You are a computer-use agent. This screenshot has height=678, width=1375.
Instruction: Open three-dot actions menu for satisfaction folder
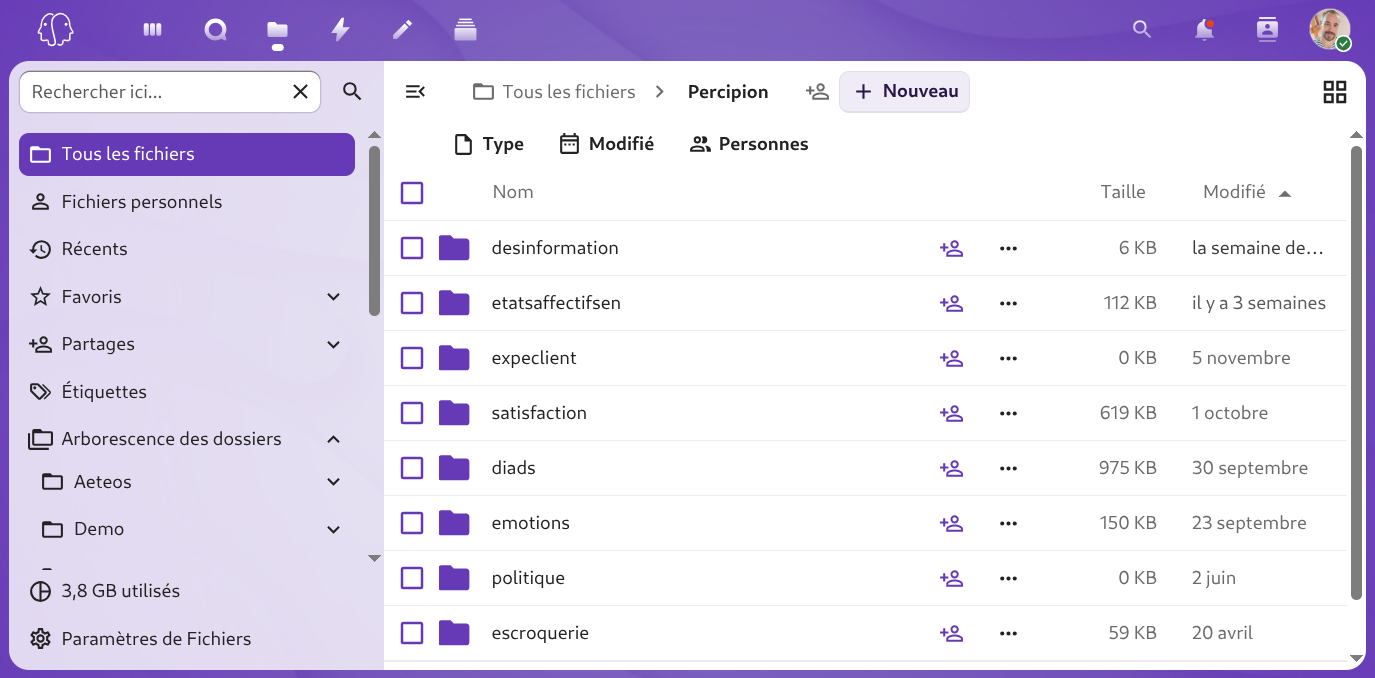[1008, 413]
